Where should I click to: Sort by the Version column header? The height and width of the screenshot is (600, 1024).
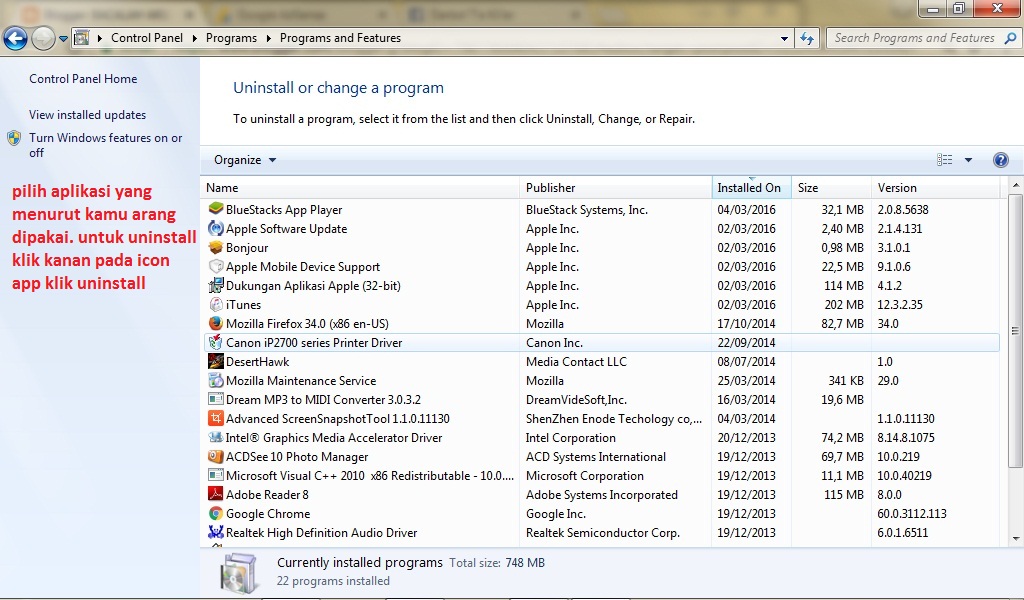[x=935, y=187]
